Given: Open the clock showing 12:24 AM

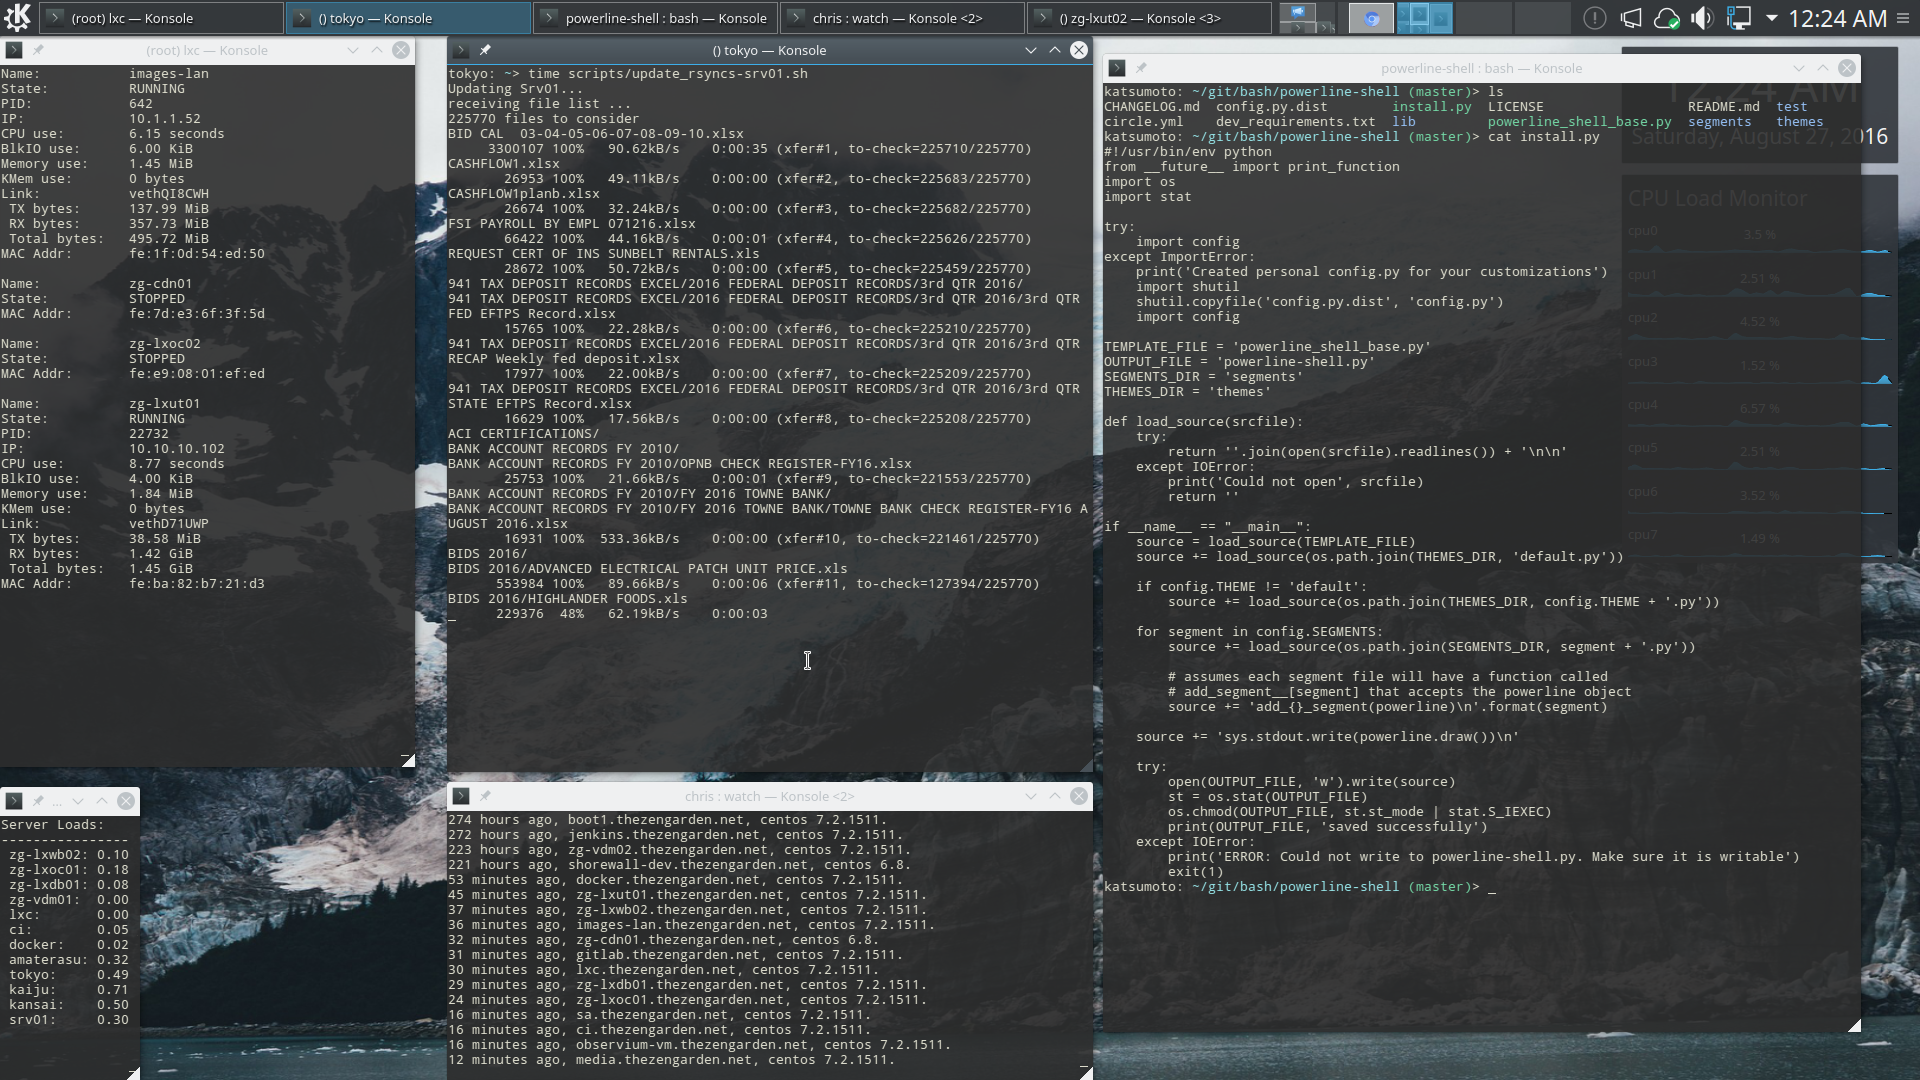Looking at the screenshot, I should [1837, 18].
